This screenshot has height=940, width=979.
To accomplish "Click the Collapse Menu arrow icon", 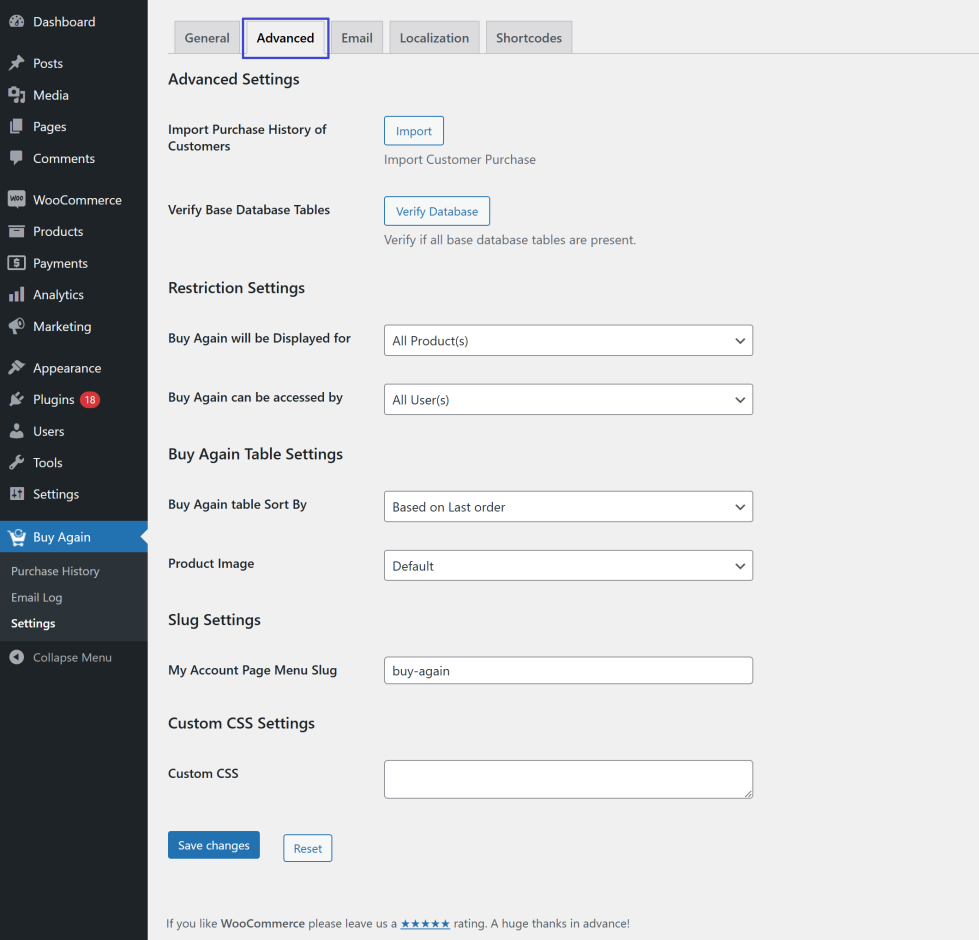I will click(16, 658).
